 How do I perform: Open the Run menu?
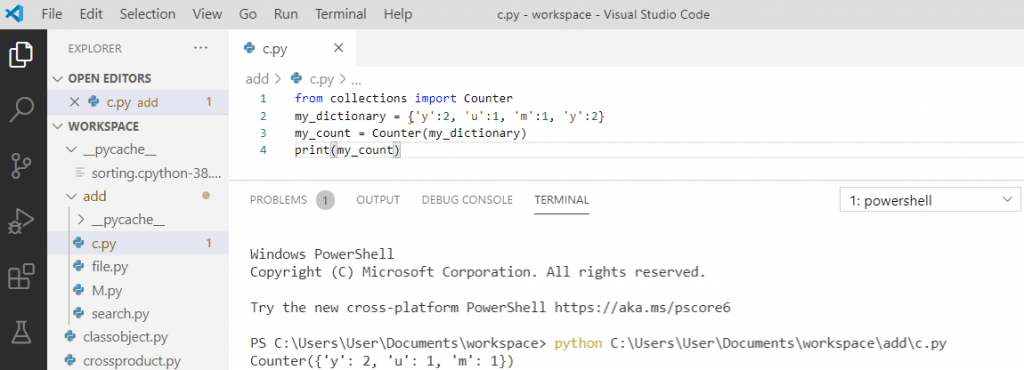coord(286,14)
